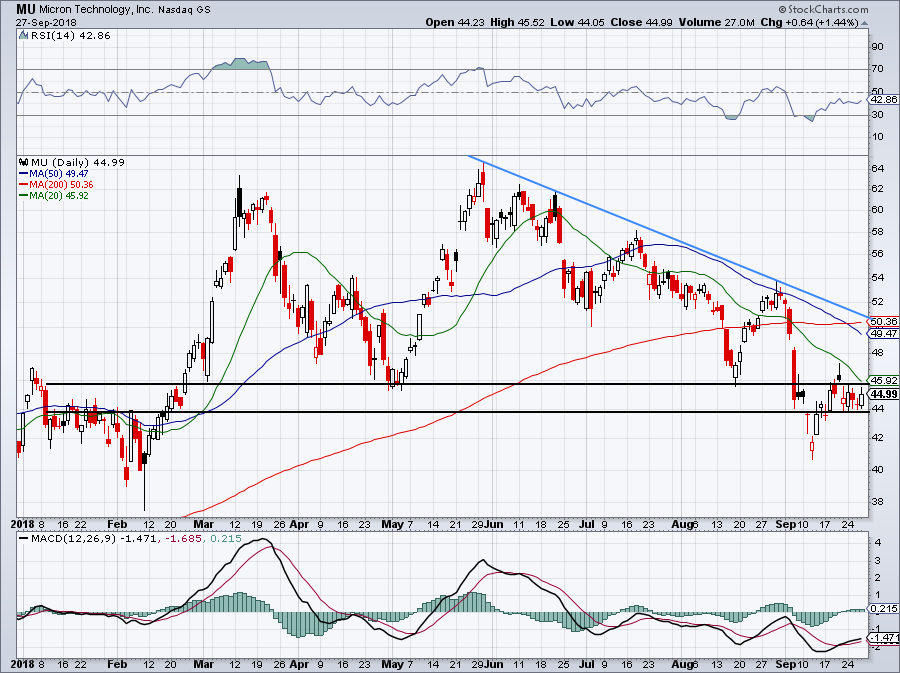This screenshot has height=673, width=900.
Task: Click the bold 44.99 last-price tag on price axis
Action: (x=885, y=394)
